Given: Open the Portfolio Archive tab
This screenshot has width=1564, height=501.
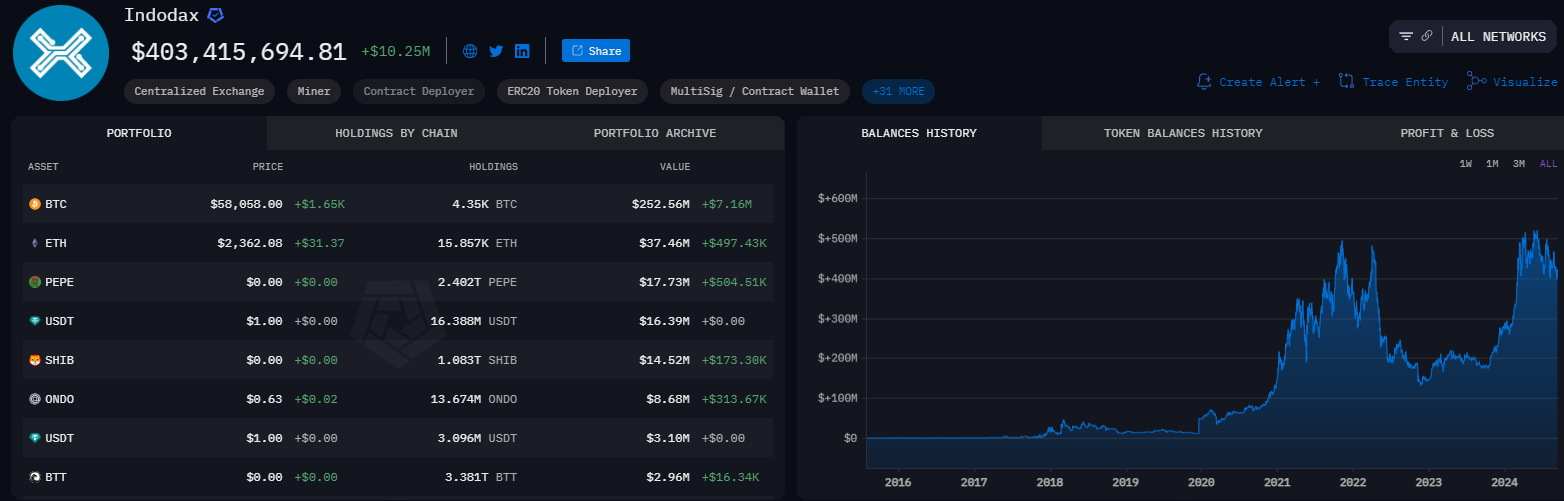Looking at the screenshot, I should pos(655,133).
